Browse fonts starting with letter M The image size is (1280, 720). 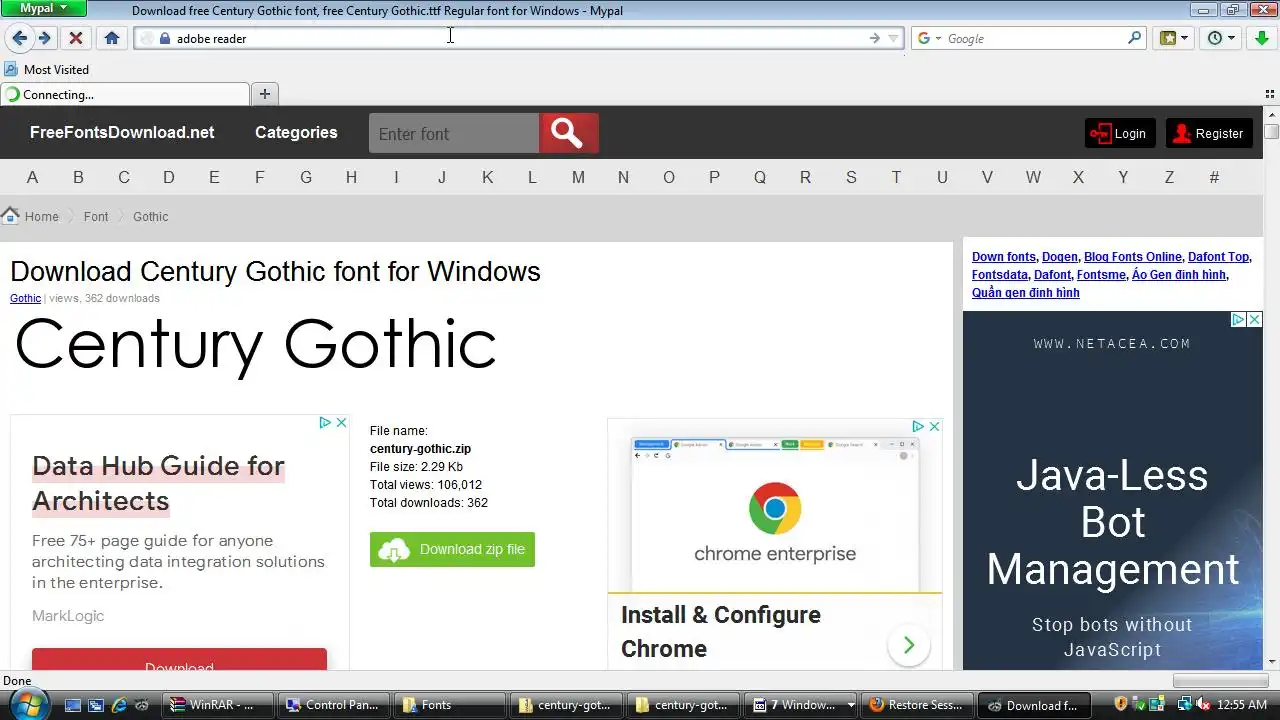tap(578, 177)
